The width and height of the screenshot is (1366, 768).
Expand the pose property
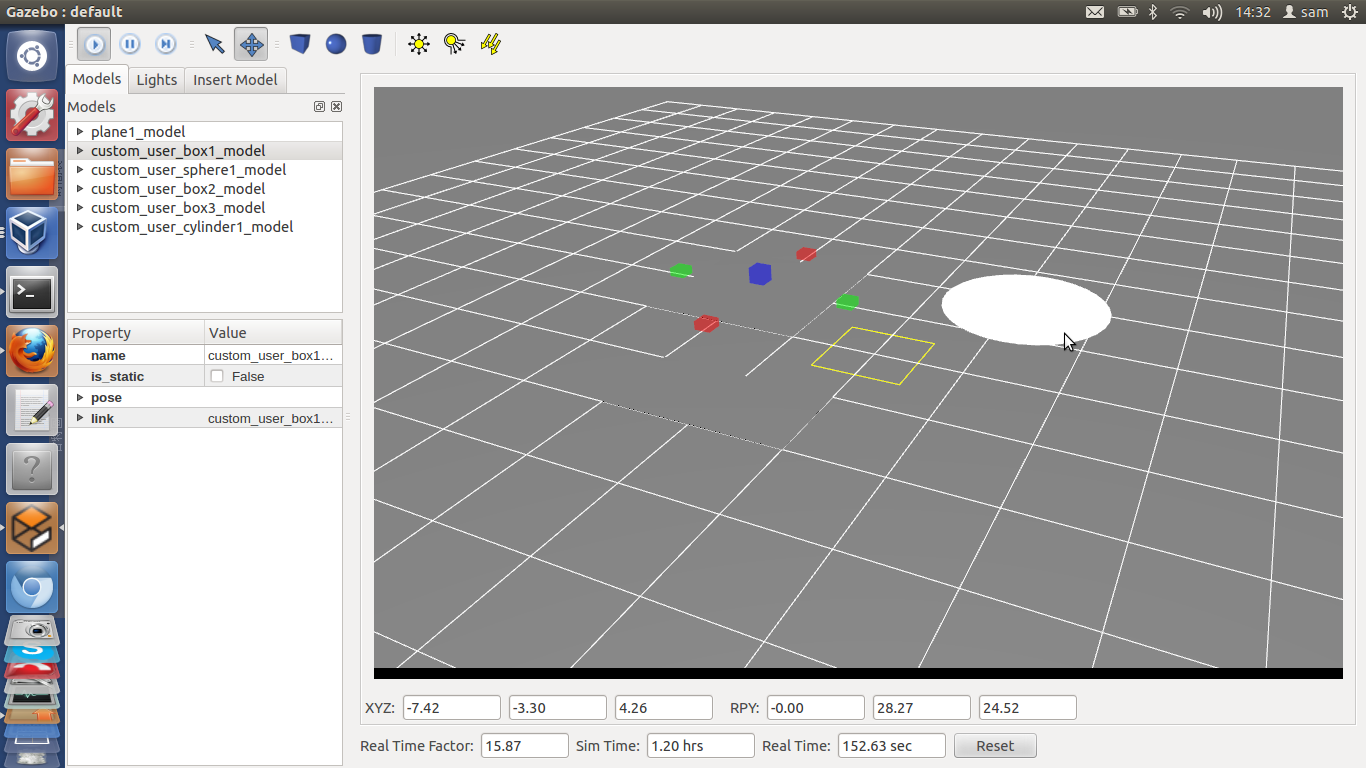pos(80,397)
